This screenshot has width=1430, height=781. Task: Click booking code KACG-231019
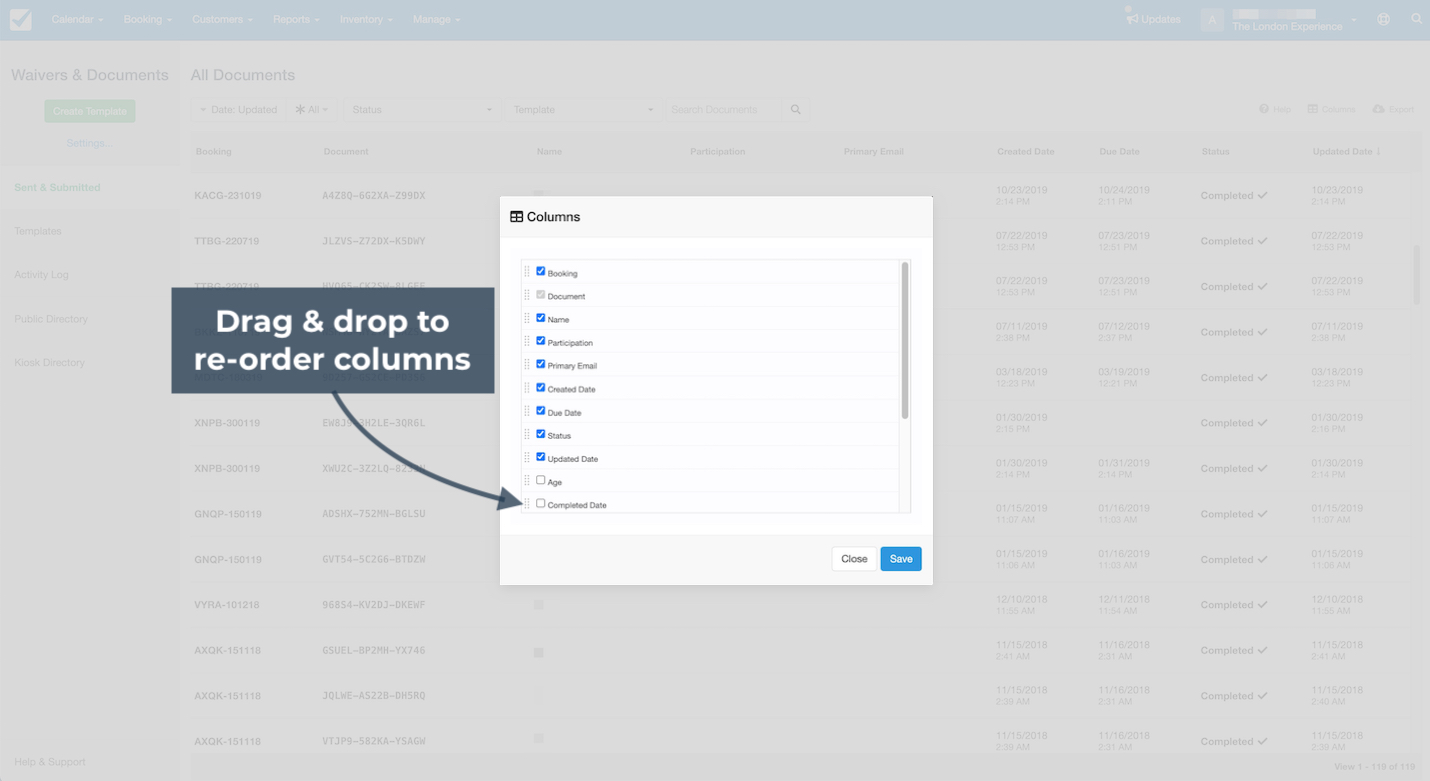(228, 196)
